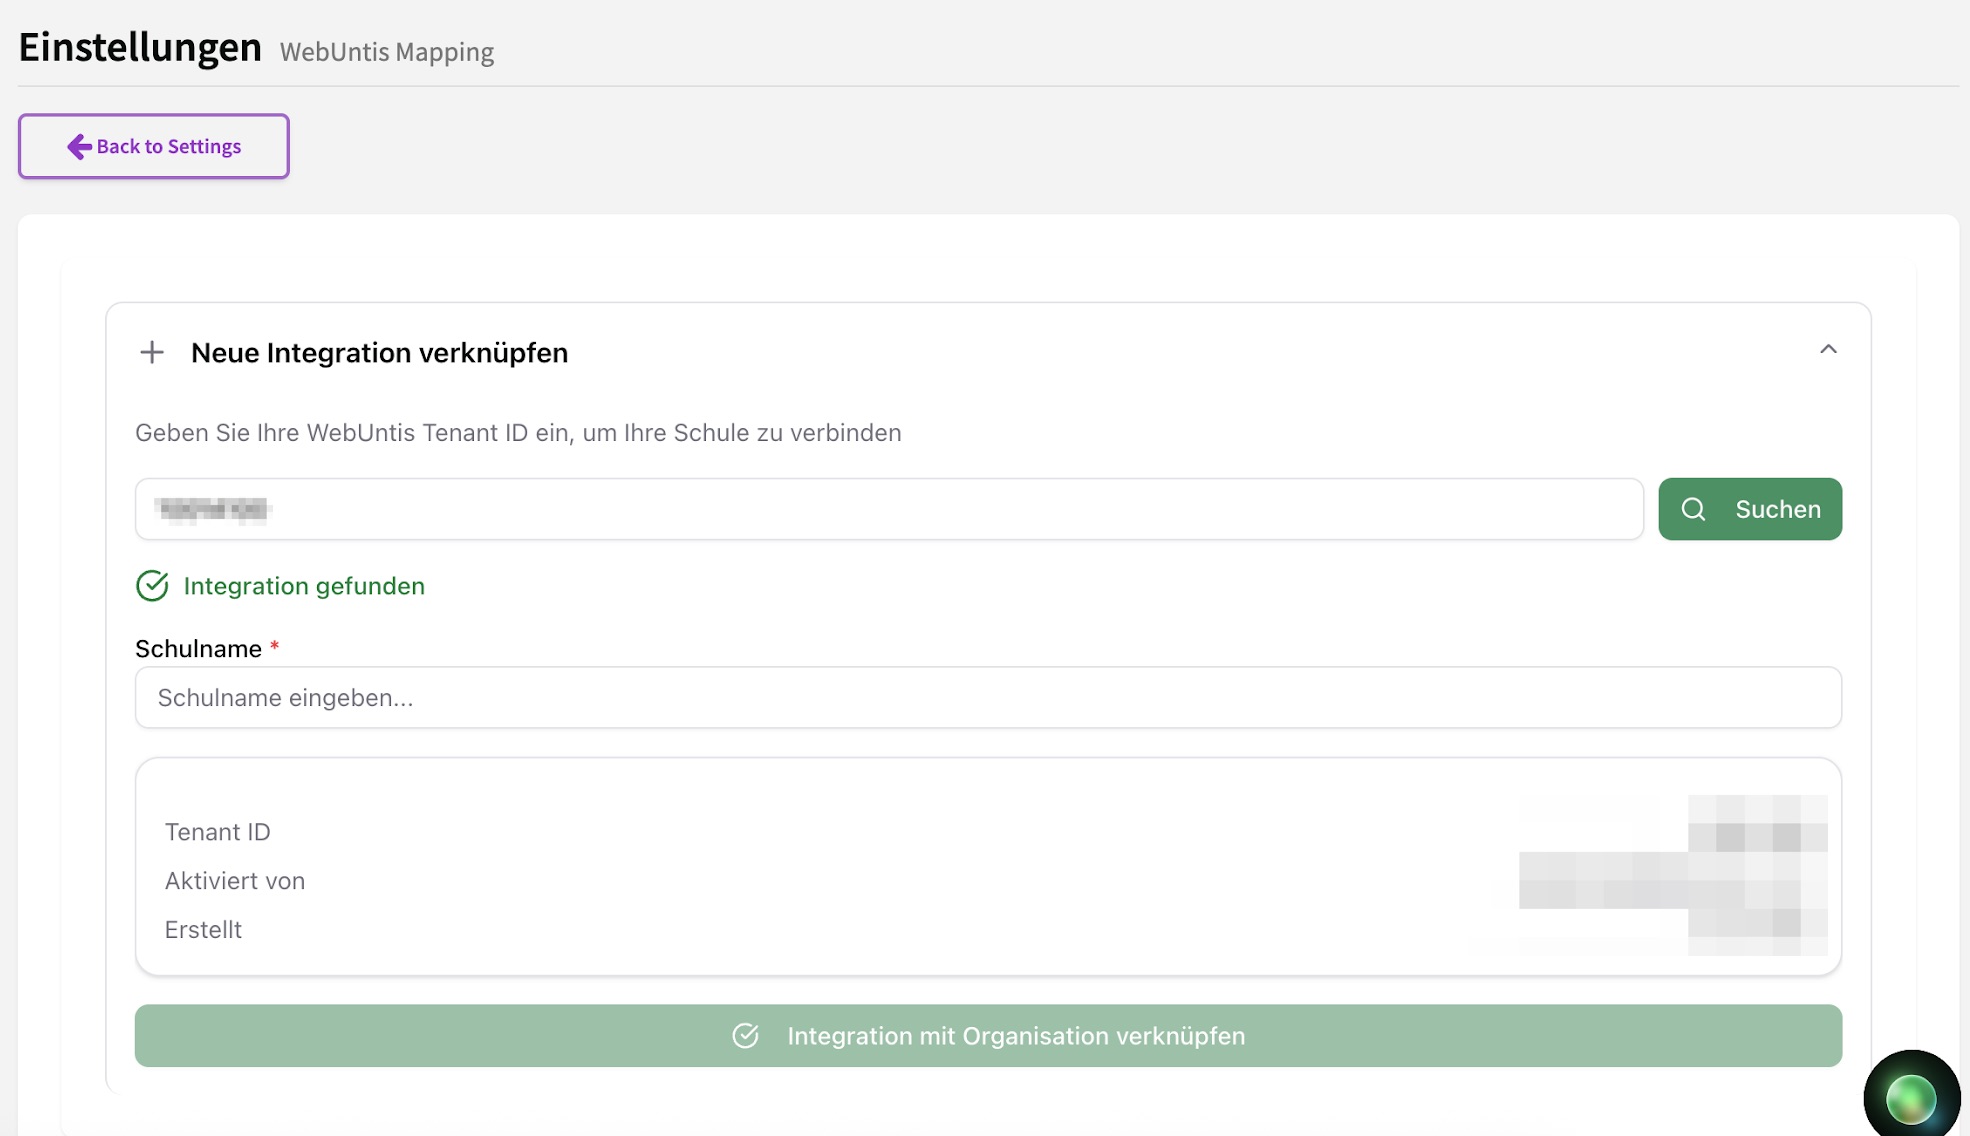Image resolution: width=1970 pixels, height=1136 pixels.
Task: Click the green check circle next to Integration gefunden
Action: [152, 586]
